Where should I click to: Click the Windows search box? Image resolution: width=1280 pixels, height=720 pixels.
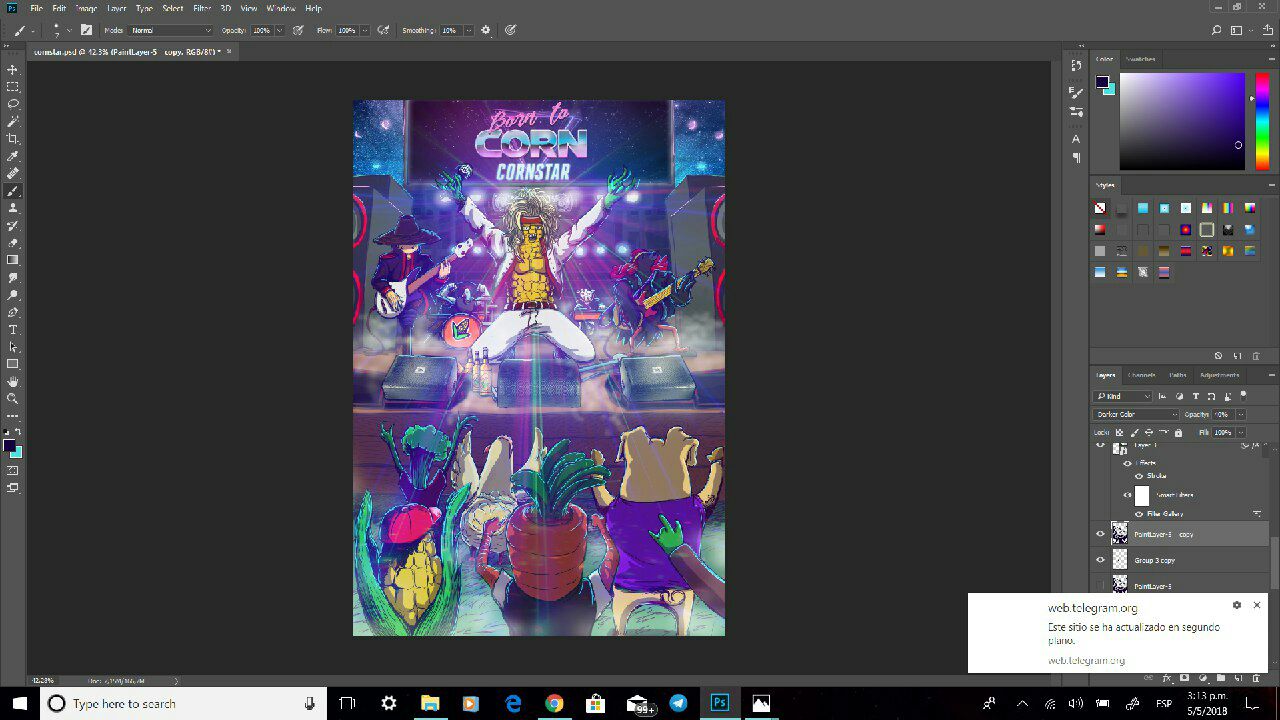point(183,704)
